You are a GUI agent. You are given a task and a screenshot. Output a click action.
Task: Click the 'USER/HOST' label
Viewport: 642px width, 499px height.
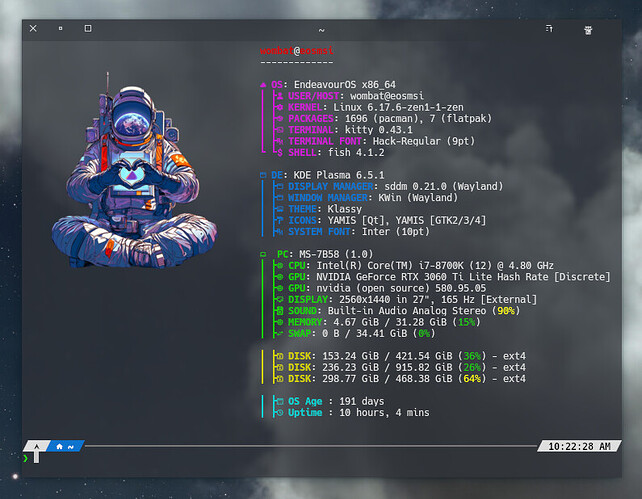click(x=313, y=96)
